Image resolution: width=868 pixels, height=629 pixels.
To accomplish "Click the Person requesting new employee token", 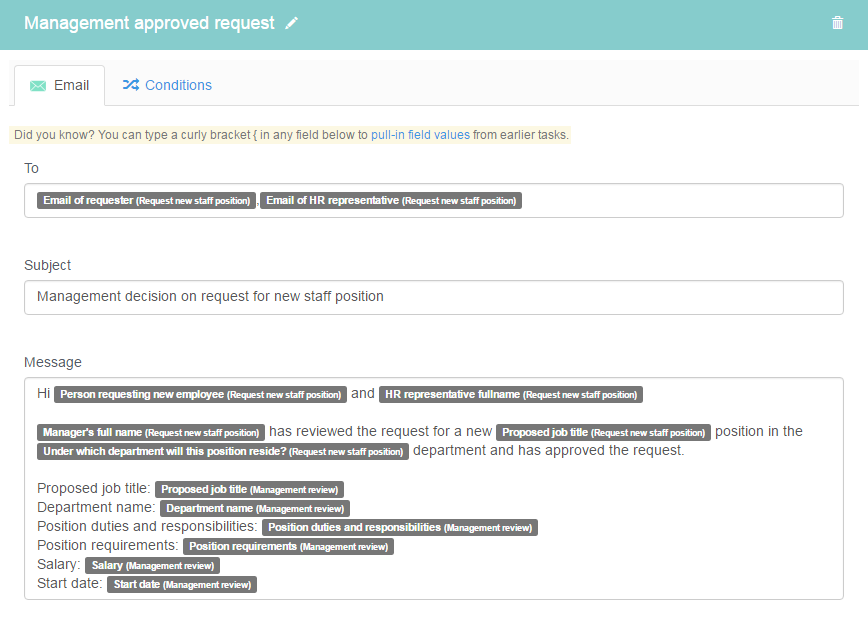I will [x=200, y=394].
